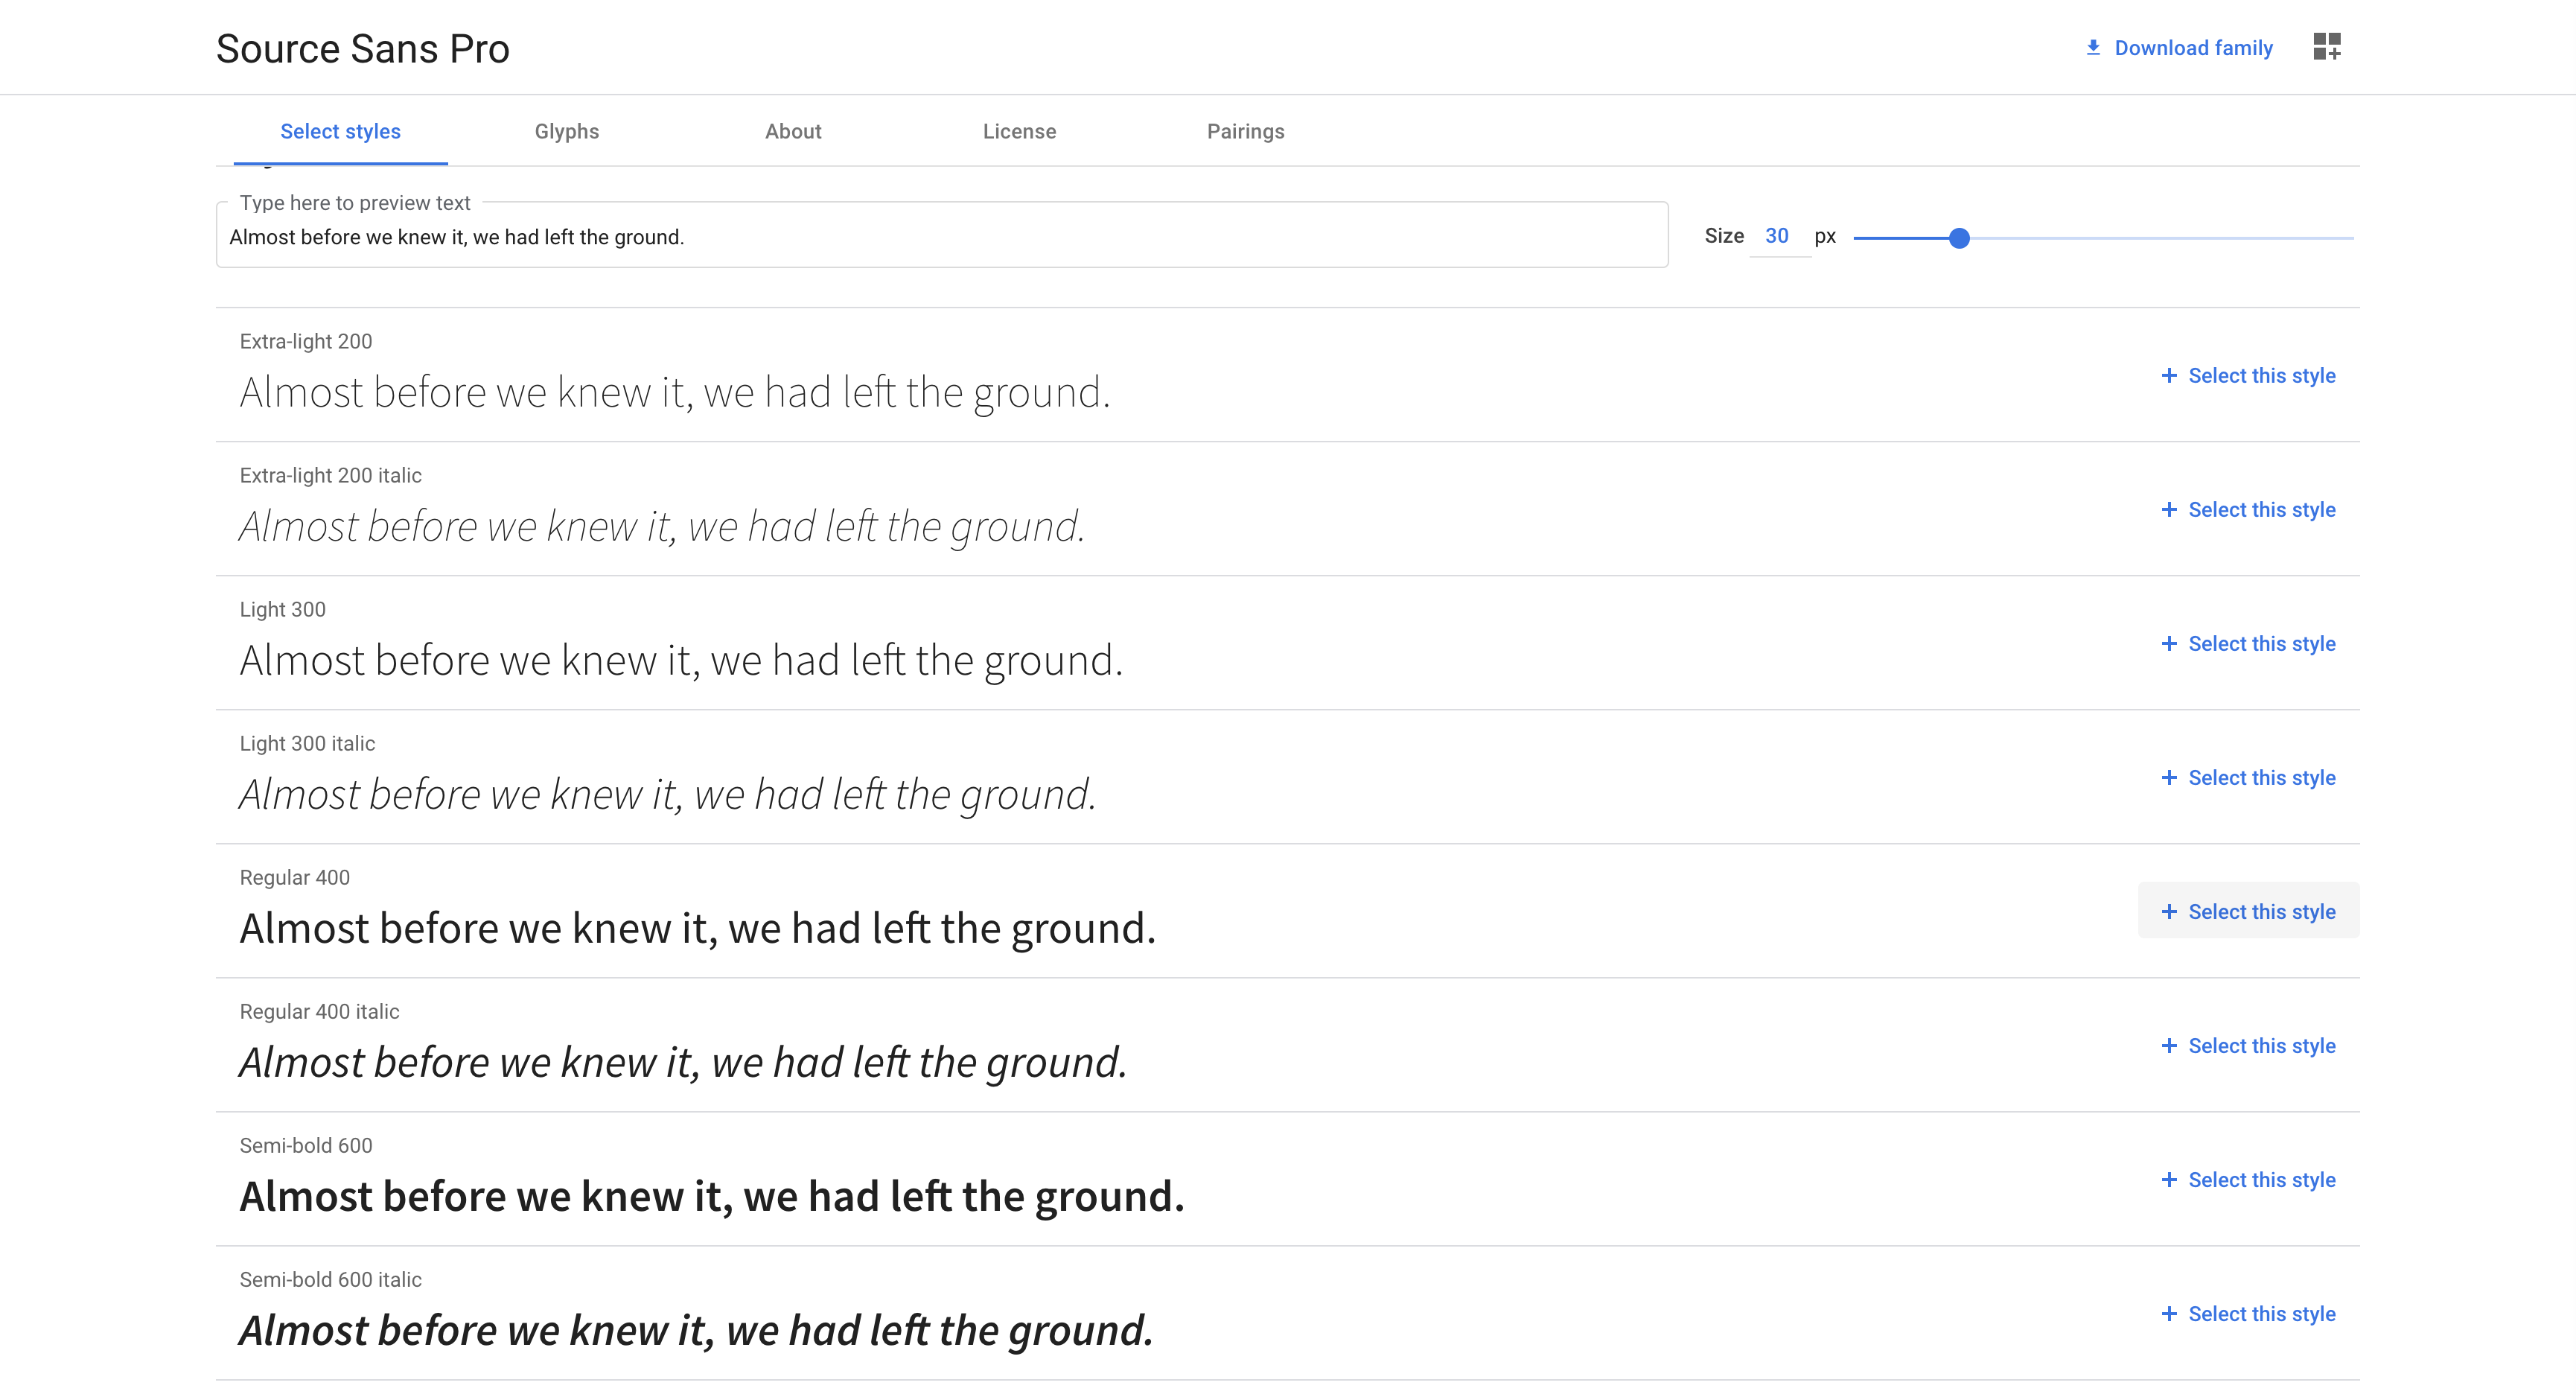Screen dimensions: 2576x1400
Task: Click the Light 300 label
Action: click(282, 609)
